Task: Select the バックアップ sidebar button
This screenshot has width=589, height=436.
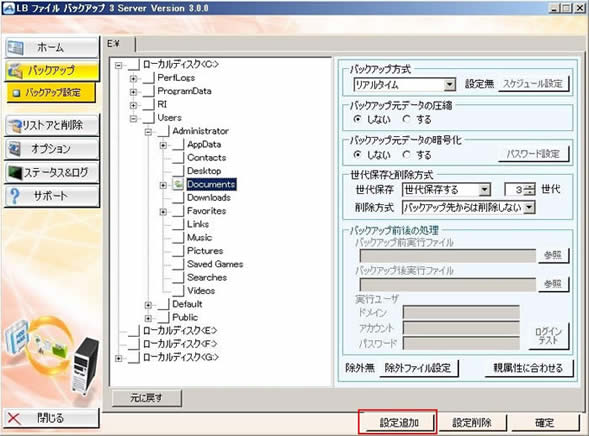Action: (x=52, y=71)
